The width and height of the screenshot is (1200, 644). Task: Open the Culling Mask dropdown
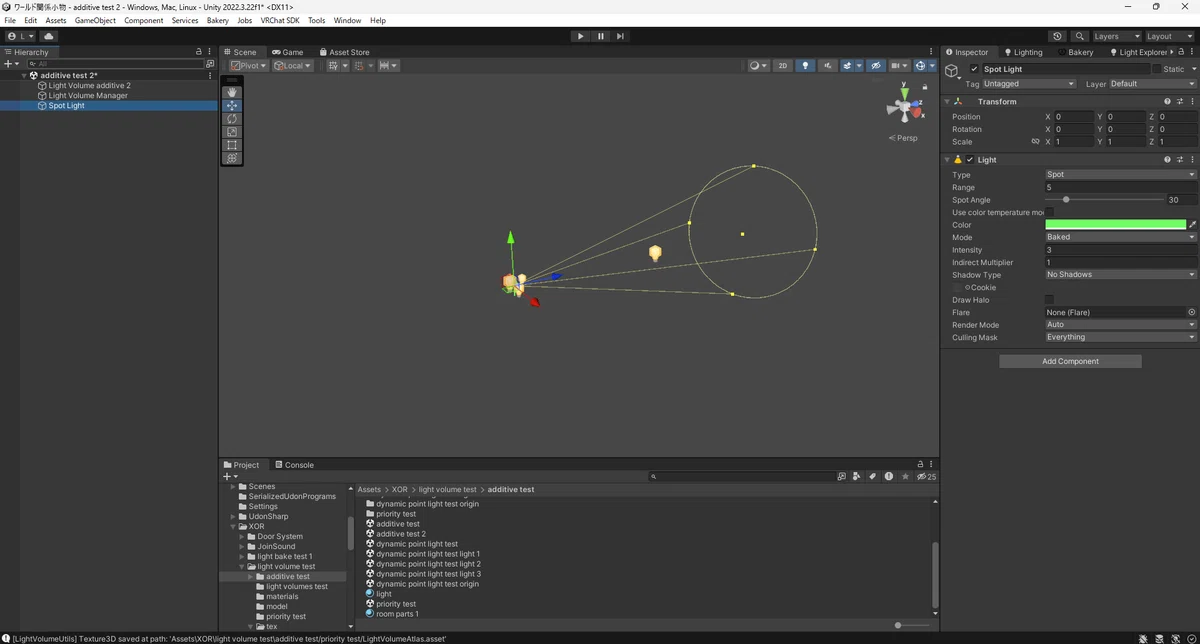click(1120, 337)
